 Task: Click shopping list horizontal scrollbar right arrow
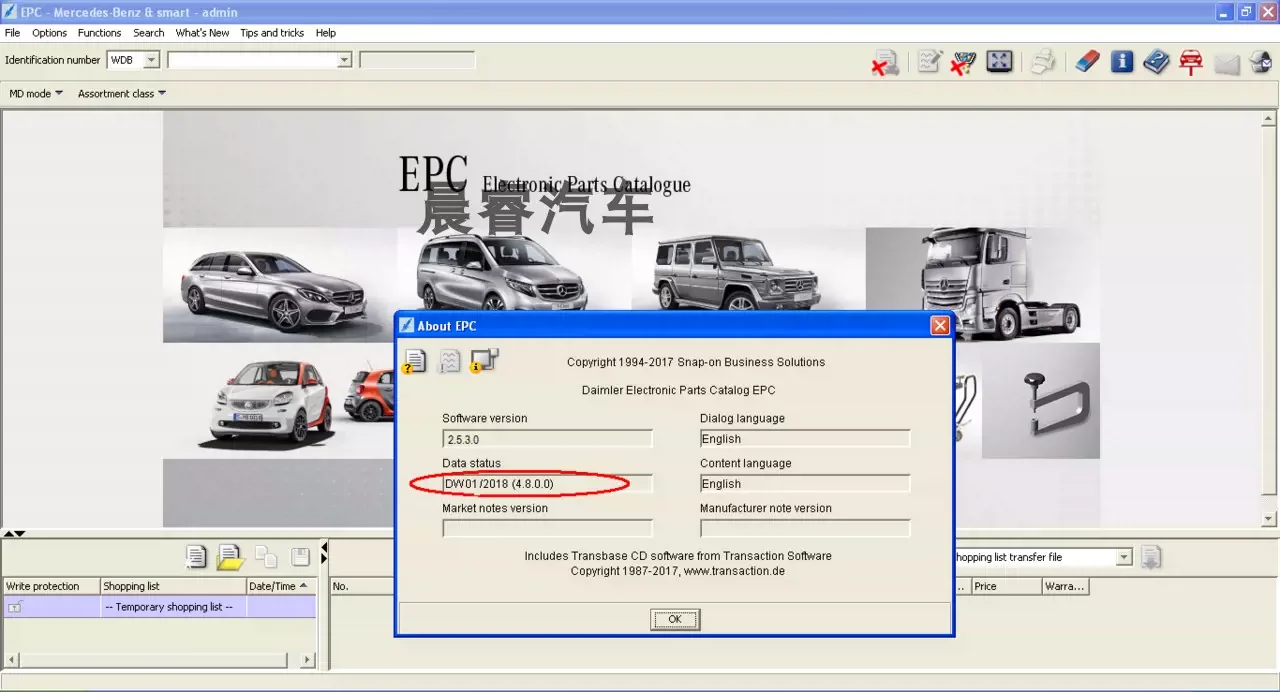[308, 660]
